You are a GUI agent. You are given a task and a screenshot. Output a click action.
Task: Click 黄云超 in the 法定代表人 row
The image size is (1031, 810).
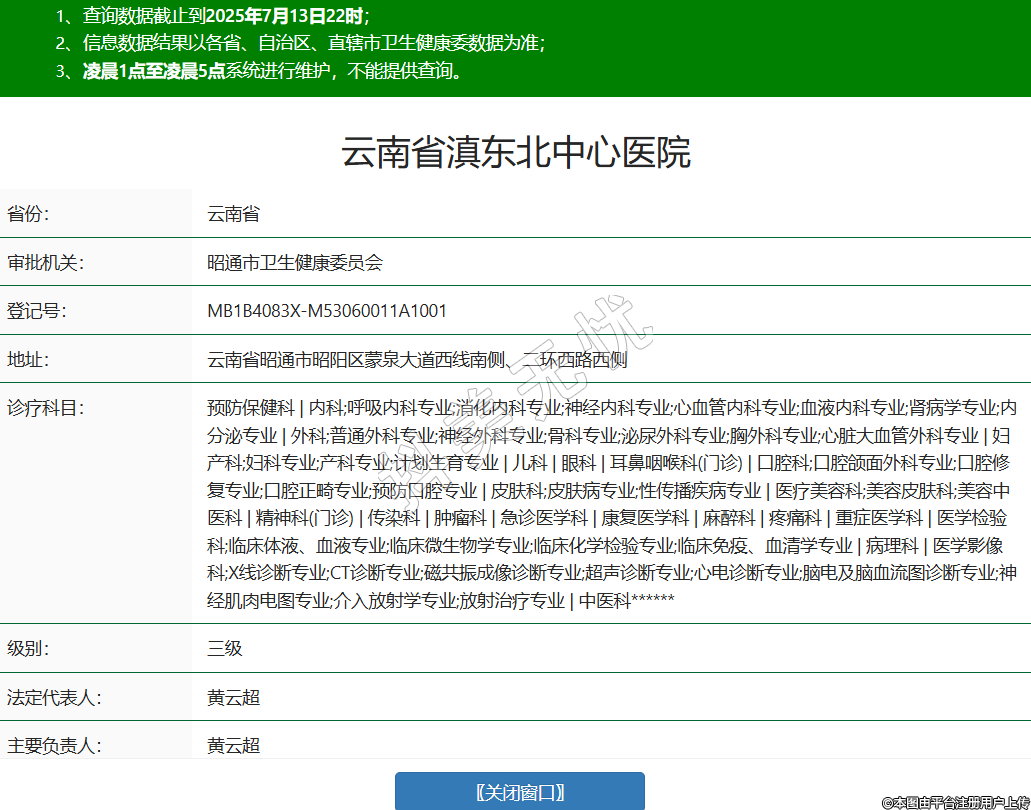233,697
